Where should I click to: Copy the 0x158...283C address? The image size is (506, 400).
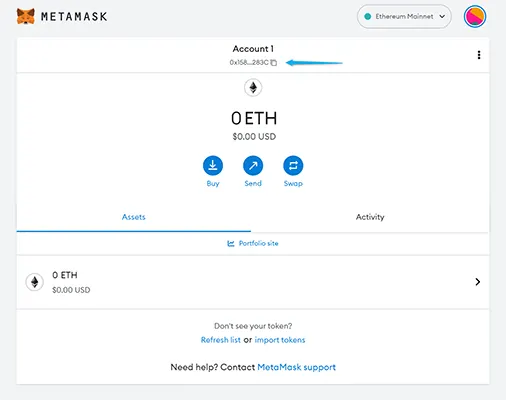pyautogui.click(x=253, y=62)
